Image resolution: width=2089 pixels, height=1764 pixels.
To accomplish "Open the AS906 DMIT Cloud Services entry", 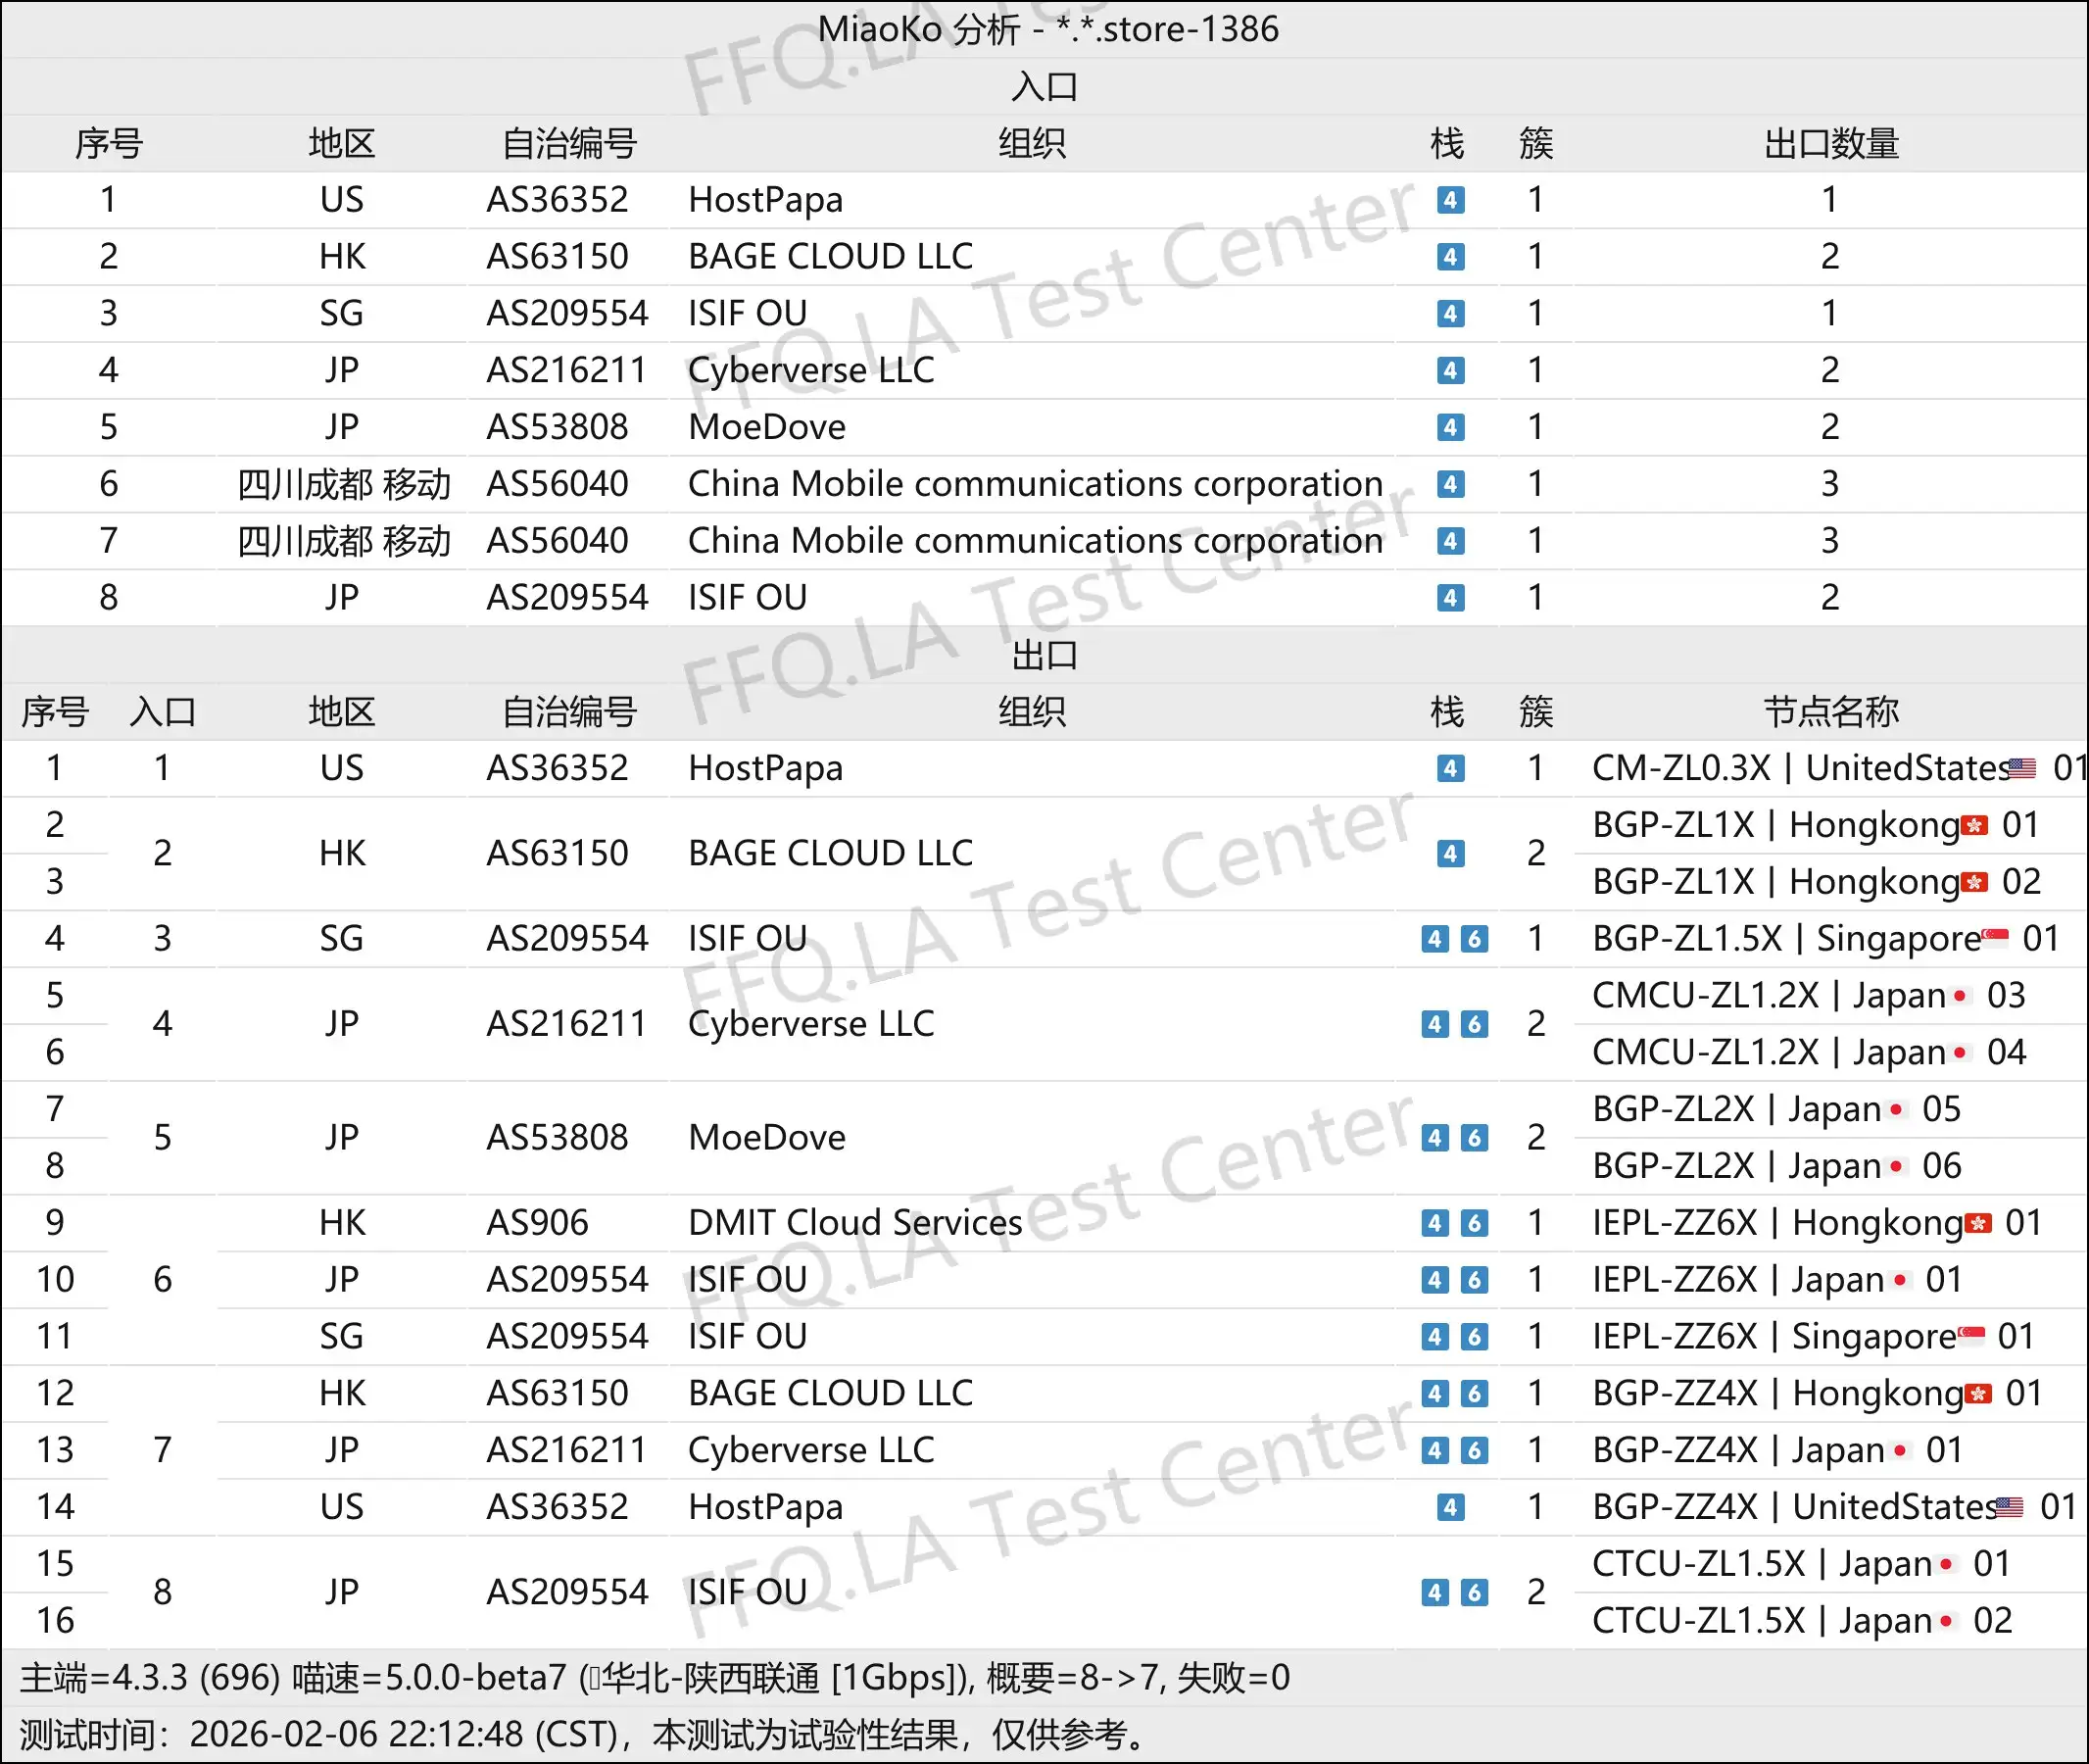I will click(x=852, y=1222).
